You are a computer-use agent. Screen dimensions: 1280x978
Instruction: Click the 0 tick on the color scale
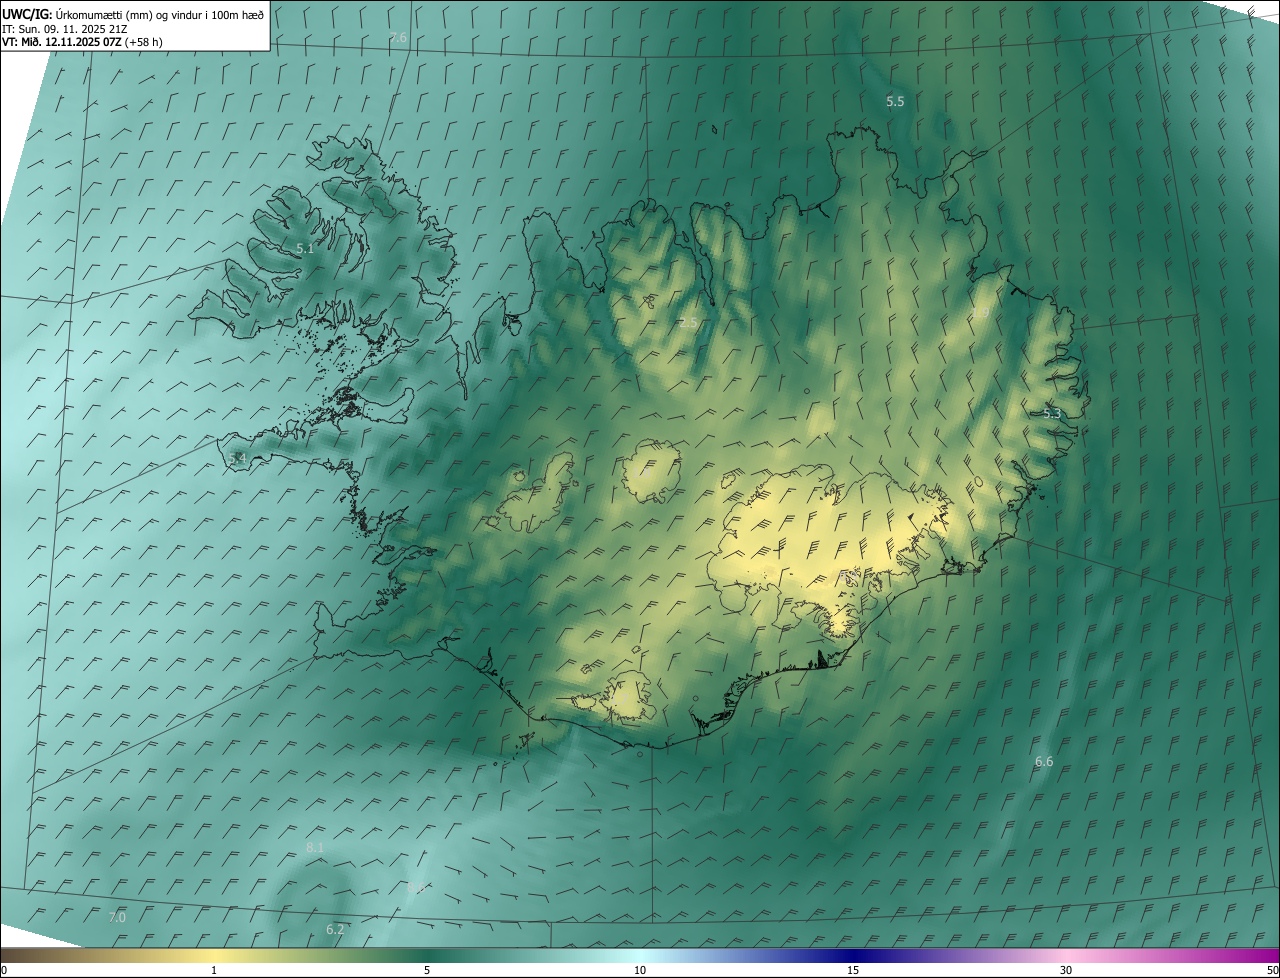(4, 971)
